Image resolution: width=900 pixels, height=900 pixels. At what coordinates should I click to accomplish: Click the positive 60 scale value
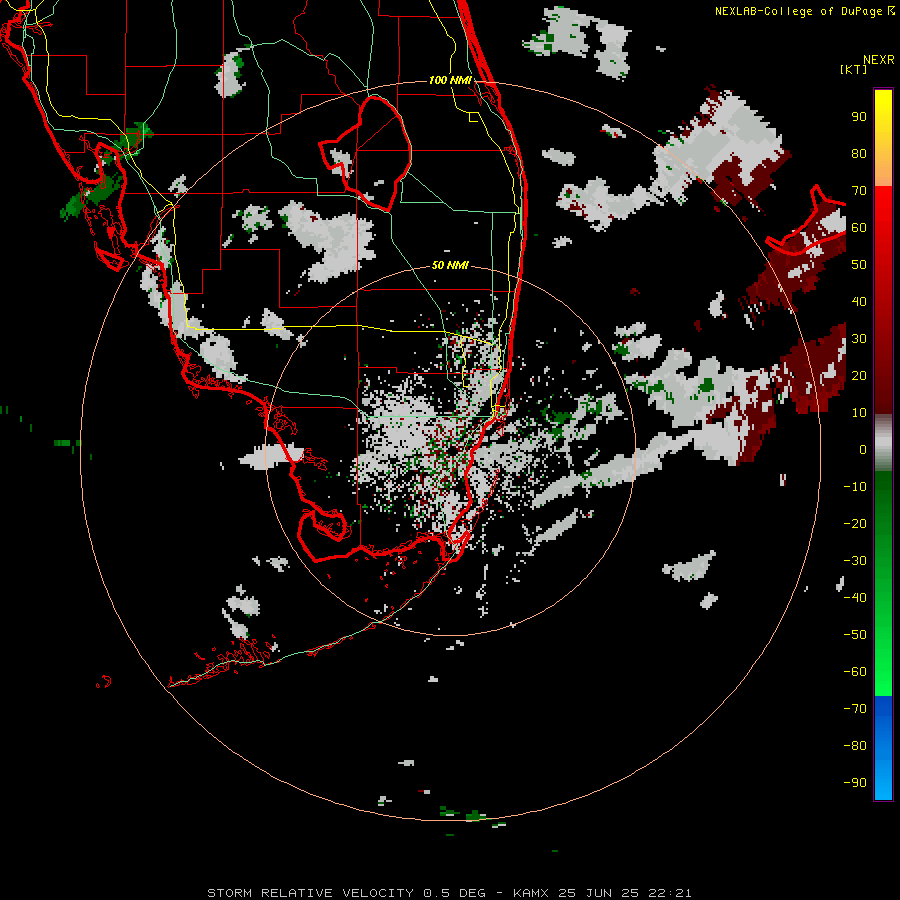(x=859, y=227)
